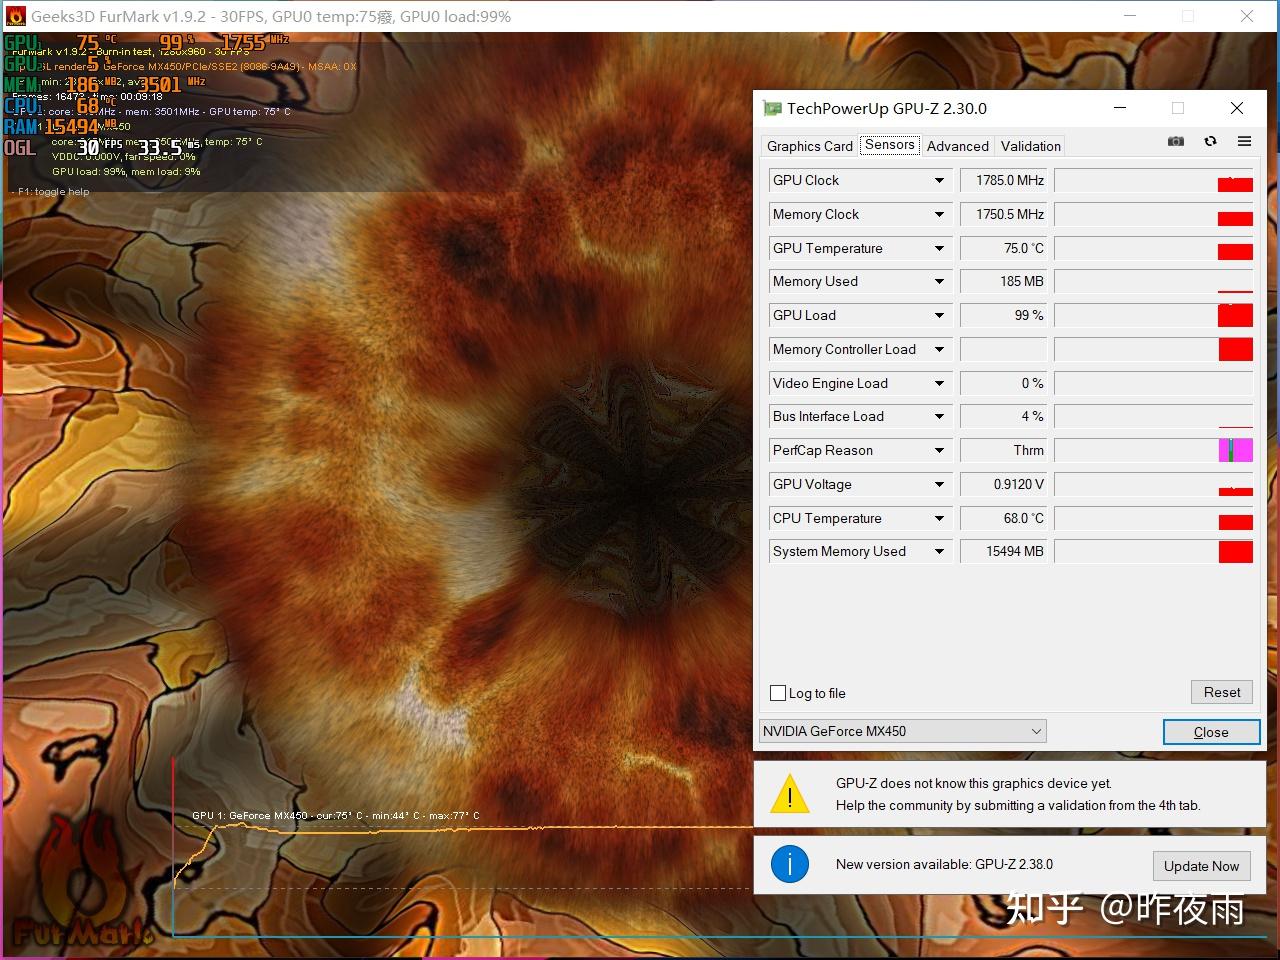1280x960 pixels.
Task: Open the PerfCap Reason dropdown
Action: coord(939,450)
